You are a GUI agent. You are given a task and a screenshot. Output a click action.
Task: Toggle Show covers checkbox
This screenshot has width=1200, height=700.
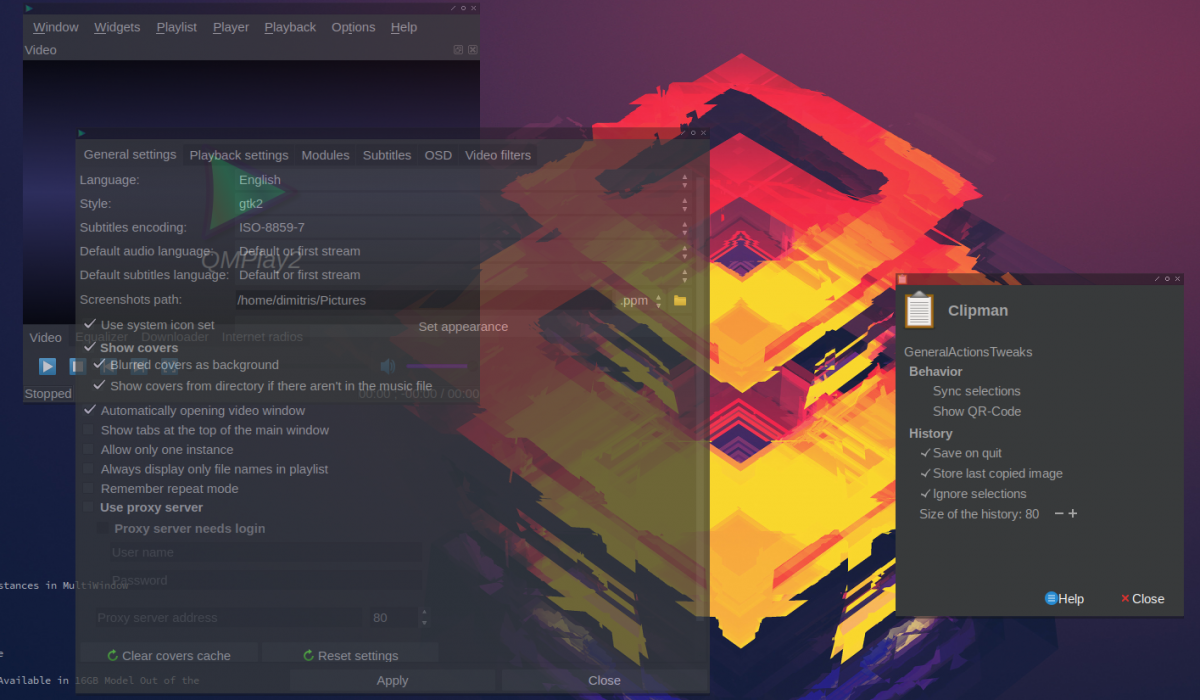90,348
